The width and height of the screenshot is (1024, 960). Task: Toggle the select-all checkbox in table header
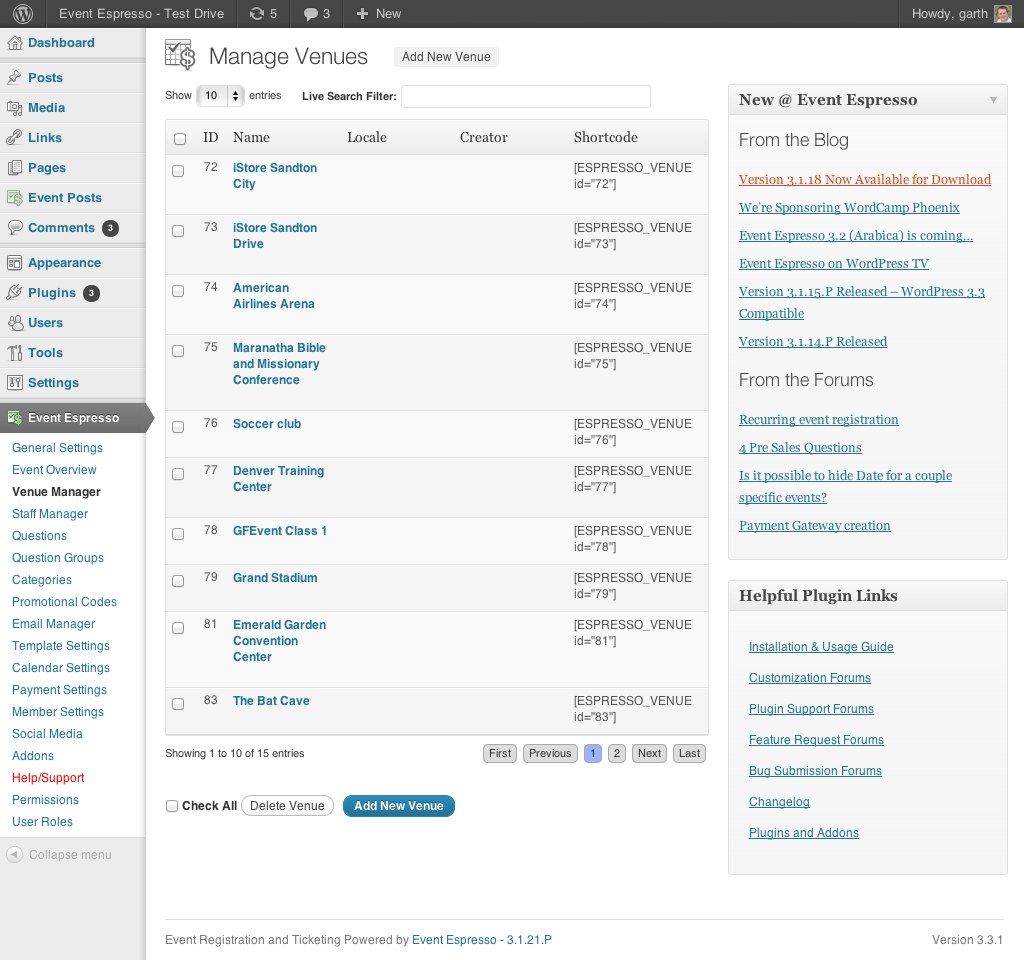pos(180,138)
